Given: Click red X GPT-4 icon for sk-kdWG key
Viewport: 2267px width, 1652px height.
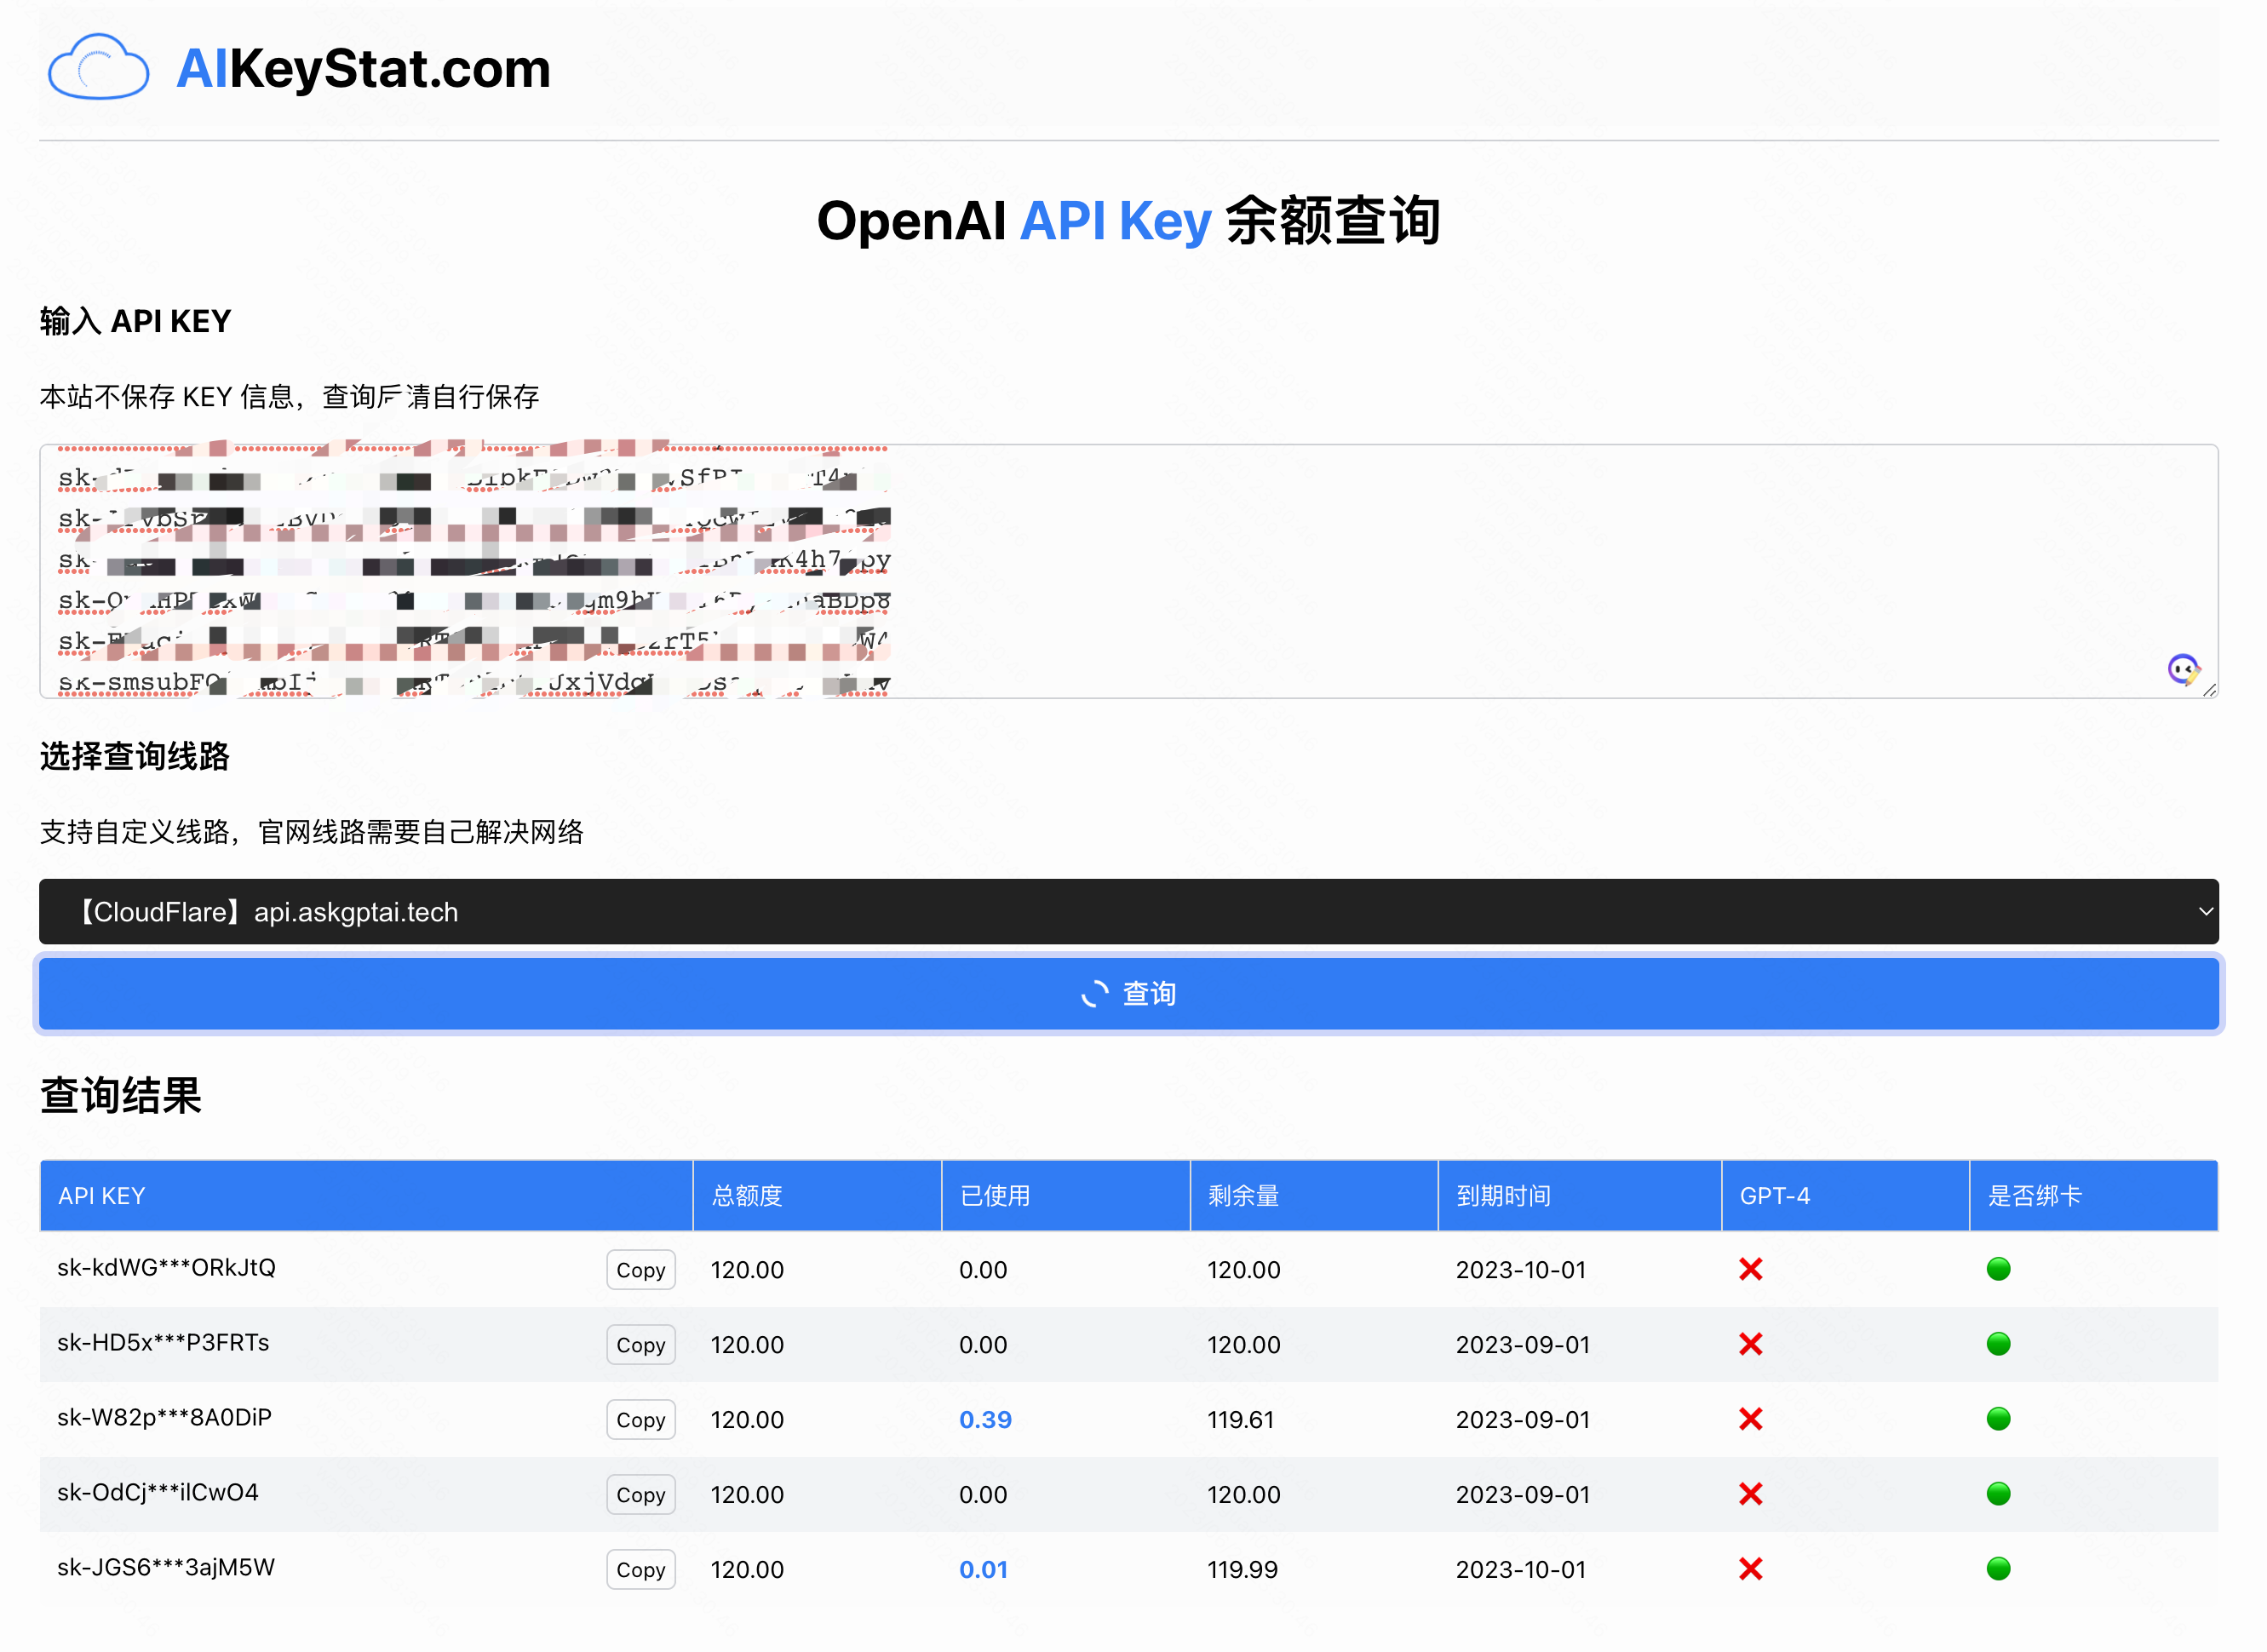Looking at the screenshot, I should 1750,1269.
